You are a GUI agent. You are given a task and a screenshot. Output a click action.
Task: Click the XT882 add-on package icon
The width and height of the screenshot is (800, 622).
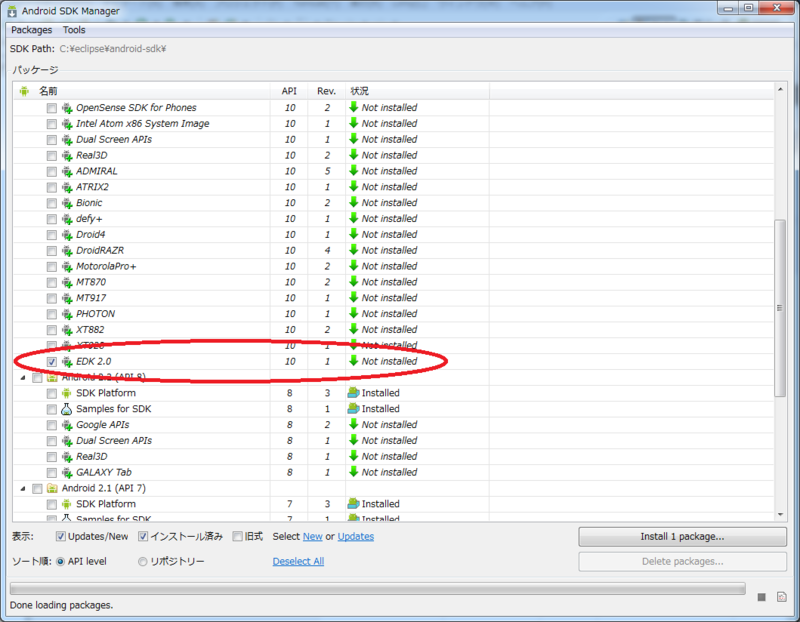coord(67,330)
